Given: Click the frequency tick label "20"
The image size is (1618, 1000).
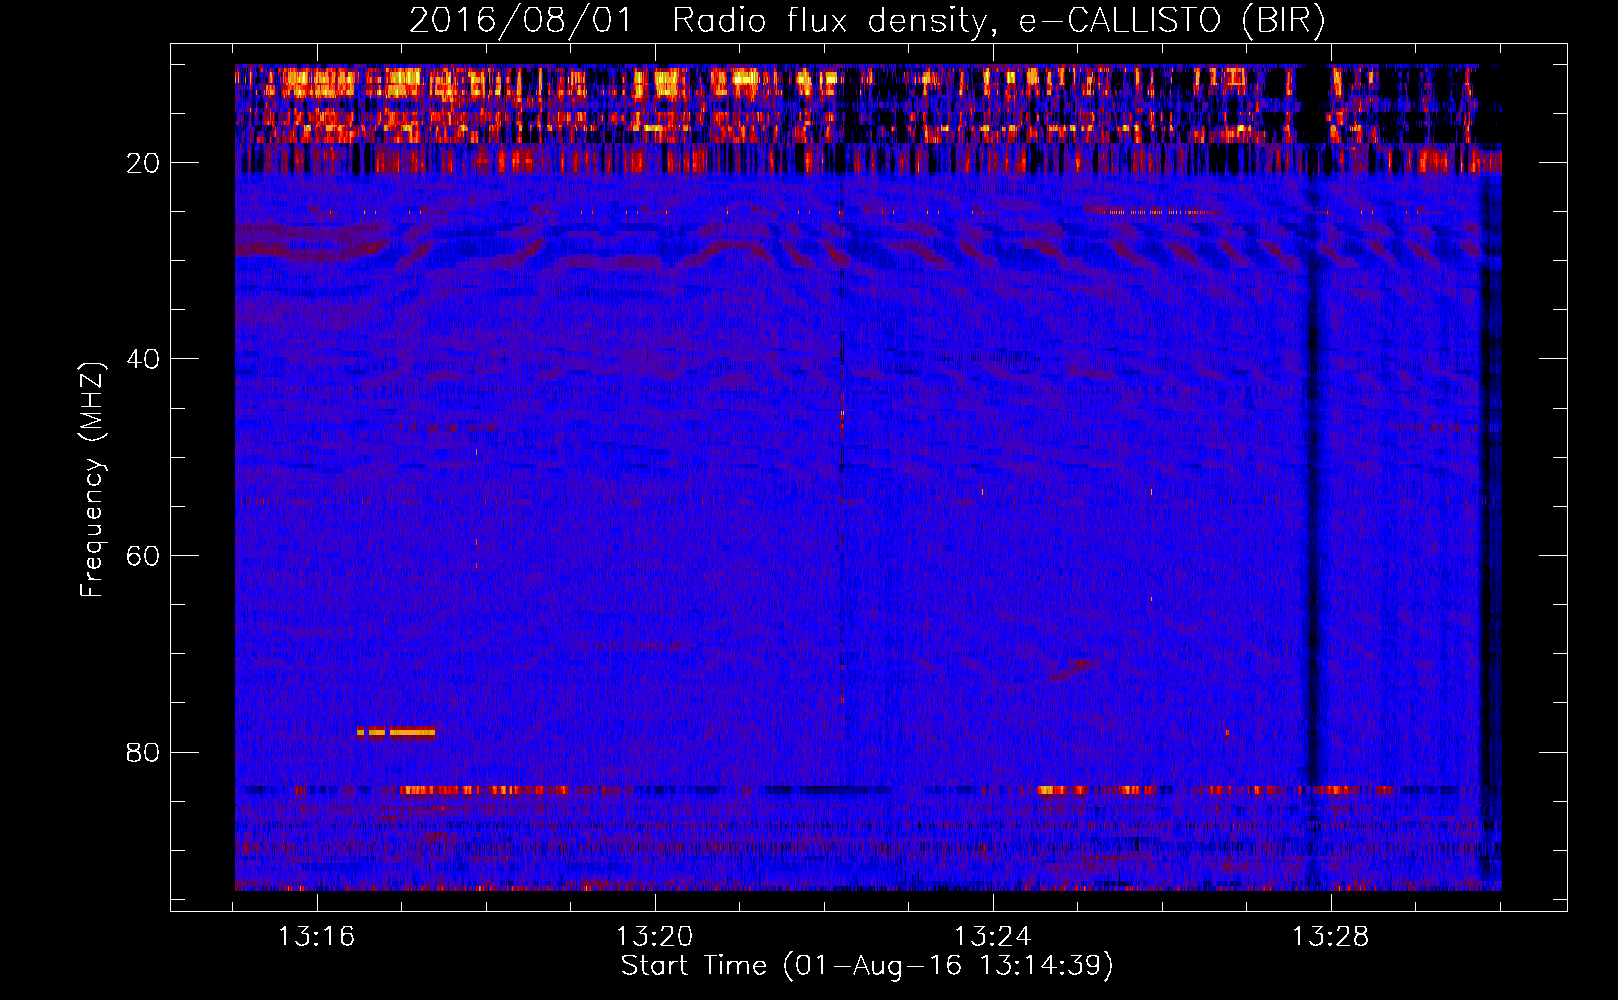Looking at the screenshot, I should tap(143, 163).
